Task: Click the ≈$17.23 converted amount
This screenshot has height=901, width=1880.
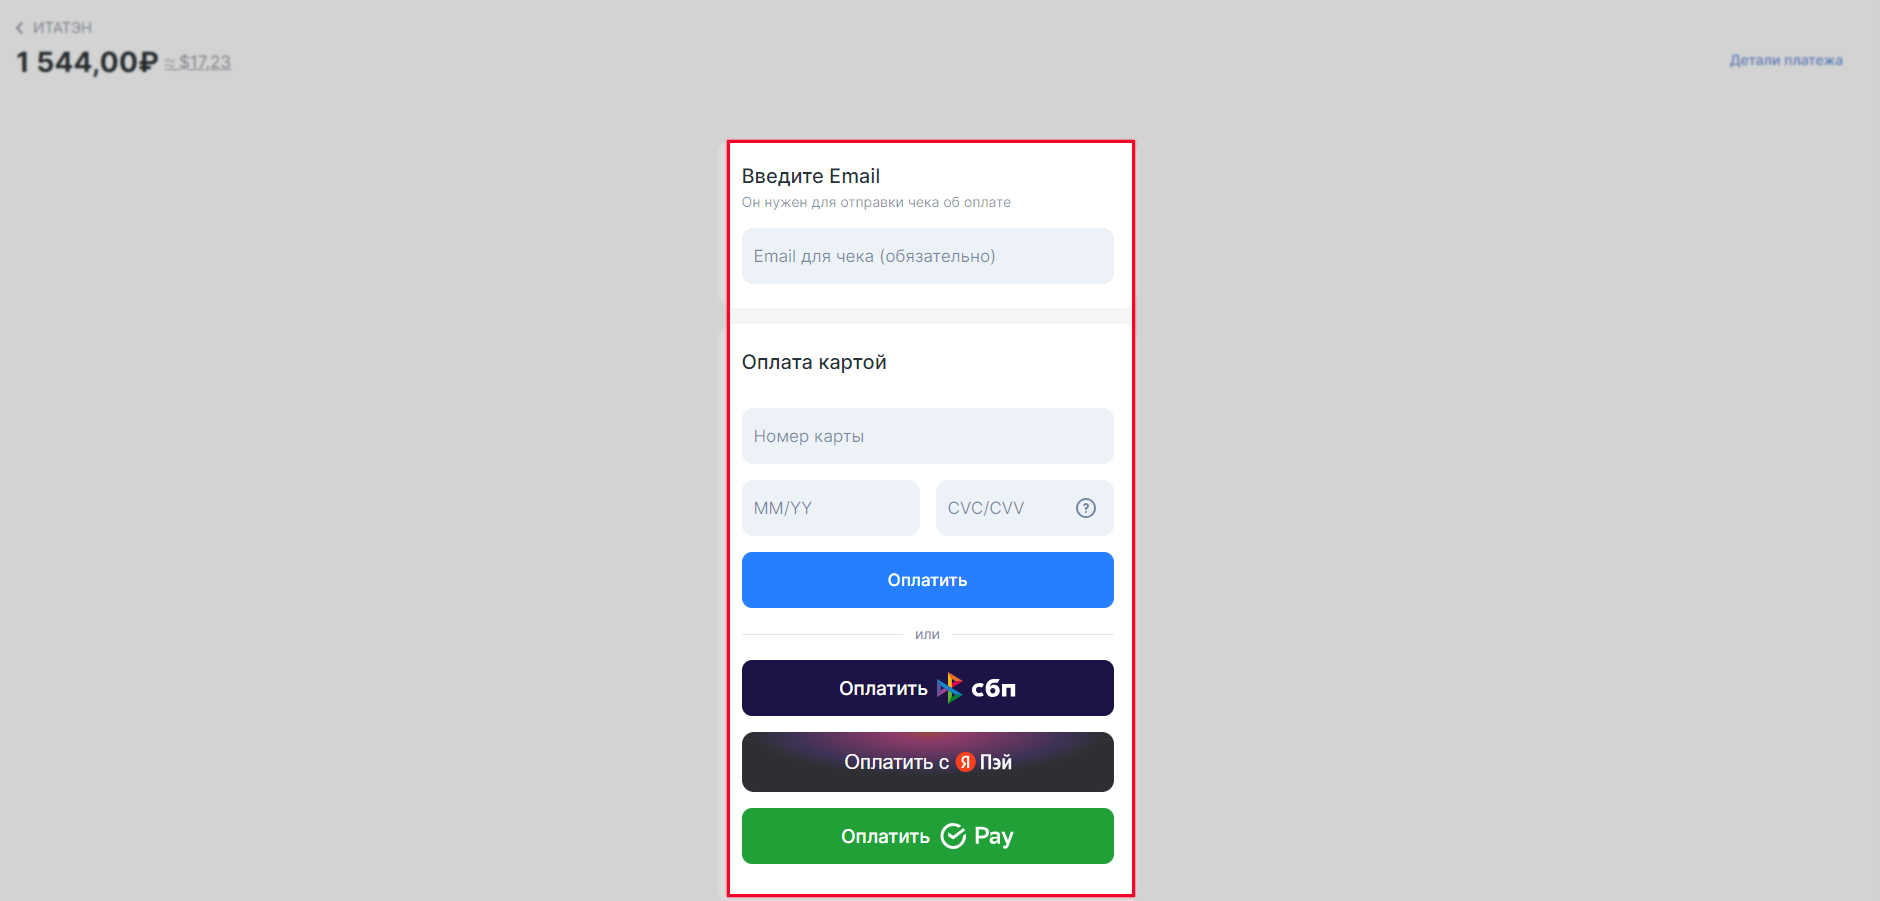Action: tap(198, 62)
